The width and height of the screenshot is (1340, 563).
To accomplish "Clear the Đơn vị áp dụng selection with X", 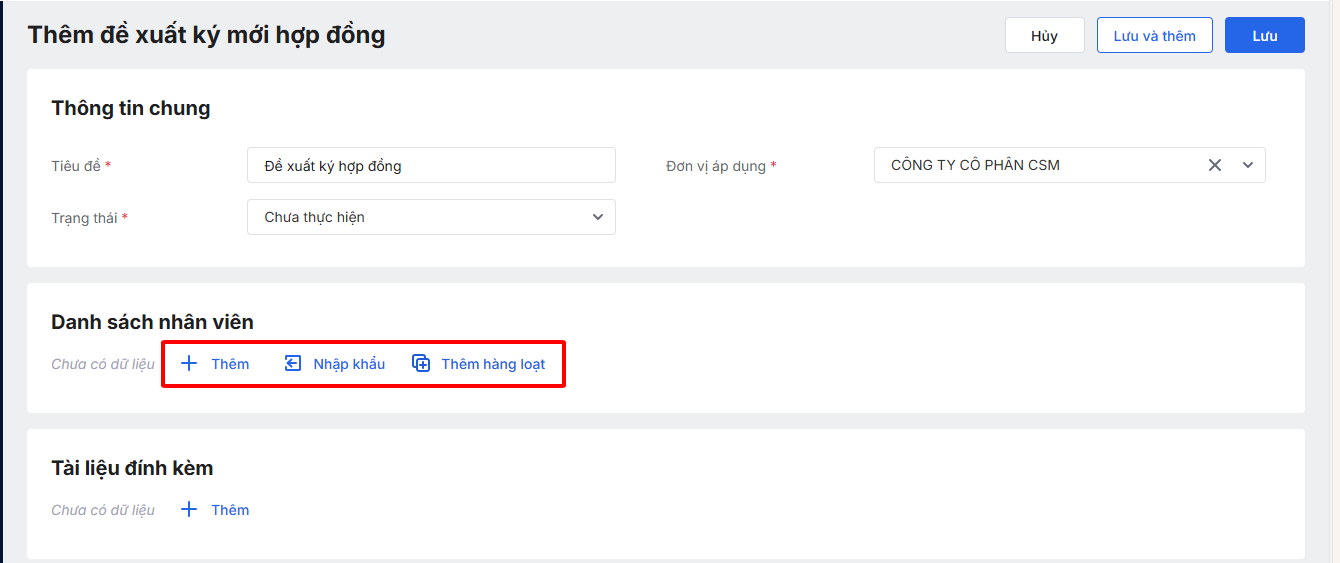I will pyautogui.click(x=1215, y=165).
